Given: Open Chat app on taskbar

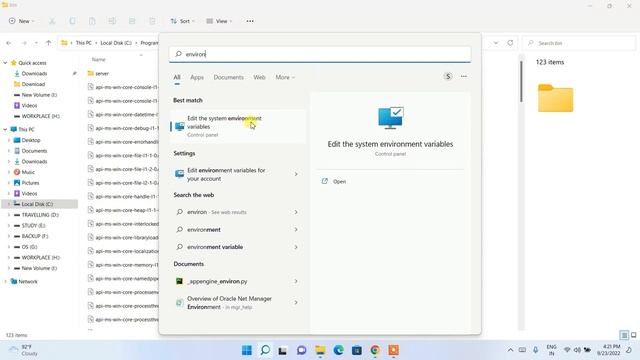Looking at the screenshot, I should coord(301,350).
